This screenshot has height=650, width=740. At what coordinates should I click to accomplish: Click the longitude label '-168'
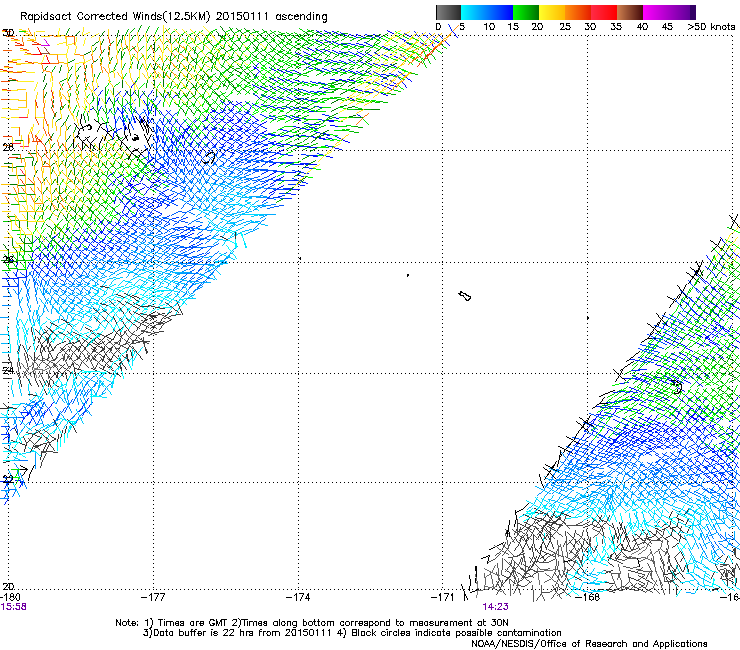pyautogui.click(x=588, y=597)
